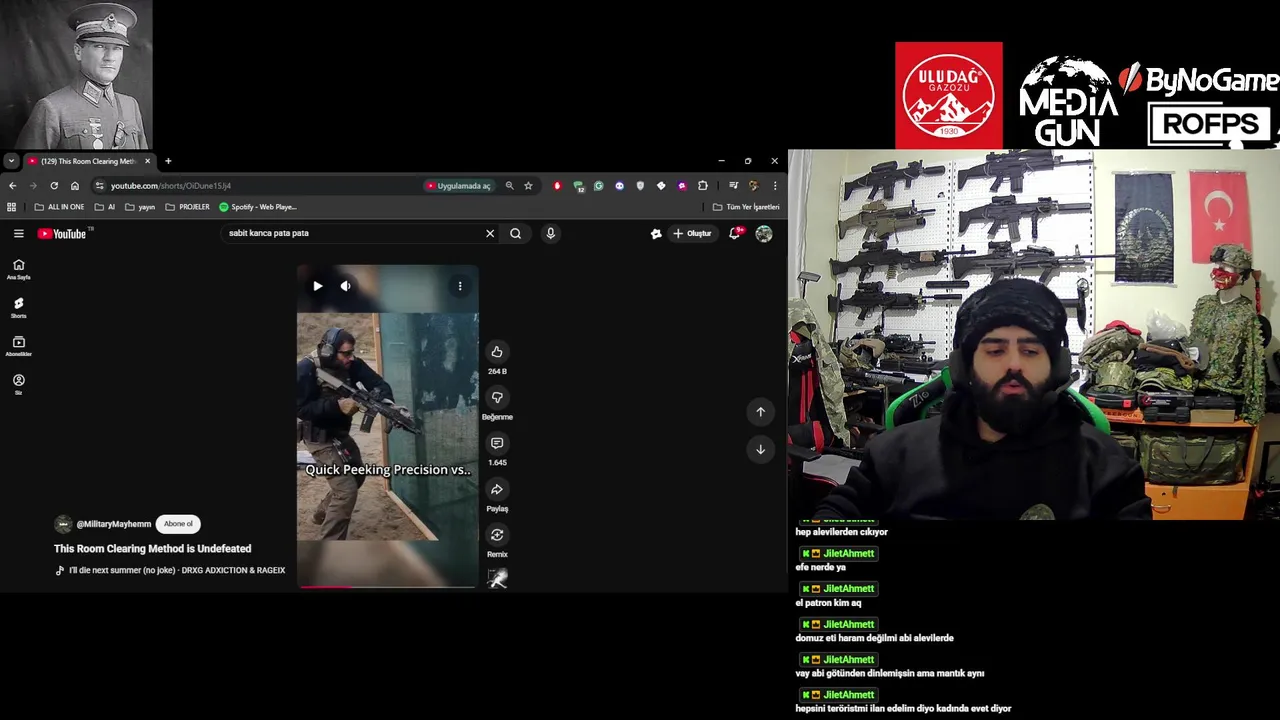1280x720 pixels.
Task: Dislike the Short with thumbs down
Action: point(497,398)
